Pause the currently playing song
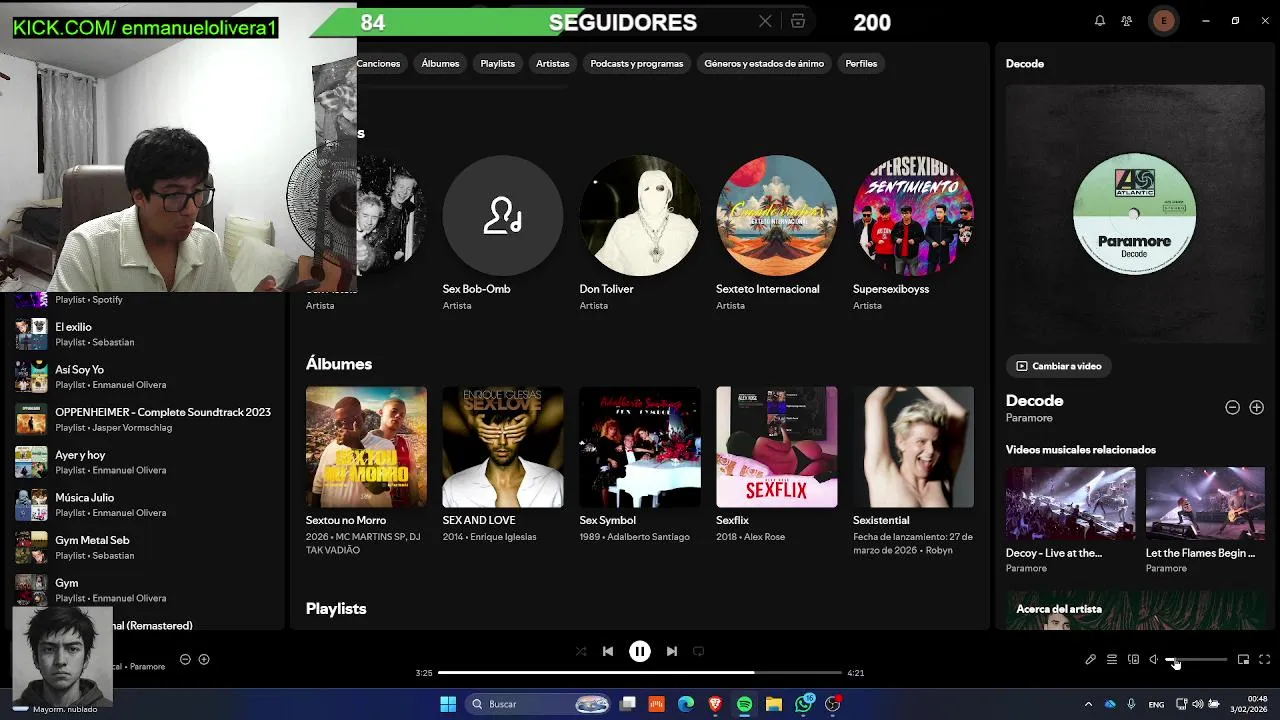 tap(640, 651)
